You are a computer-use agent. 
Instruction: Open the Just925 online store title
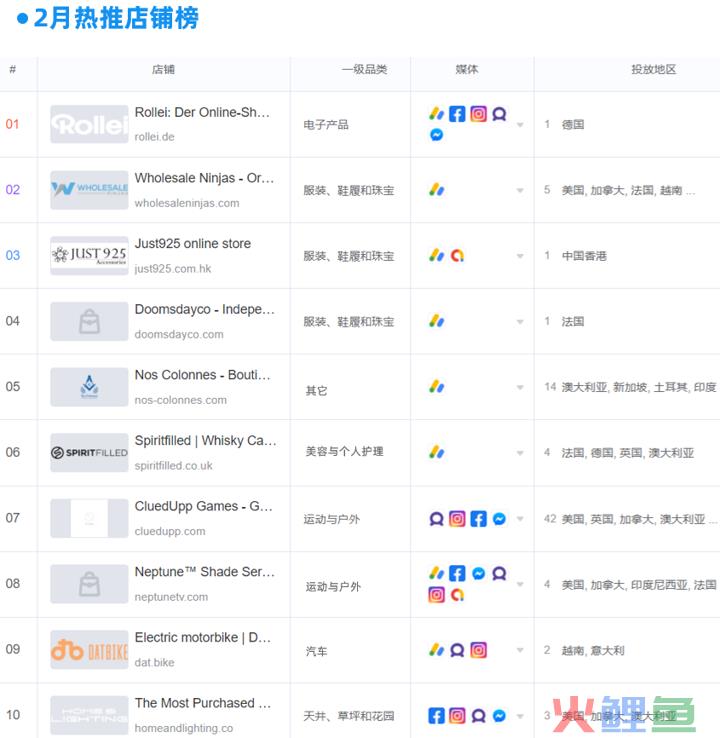pyautogui.click(x=192, y=243)
